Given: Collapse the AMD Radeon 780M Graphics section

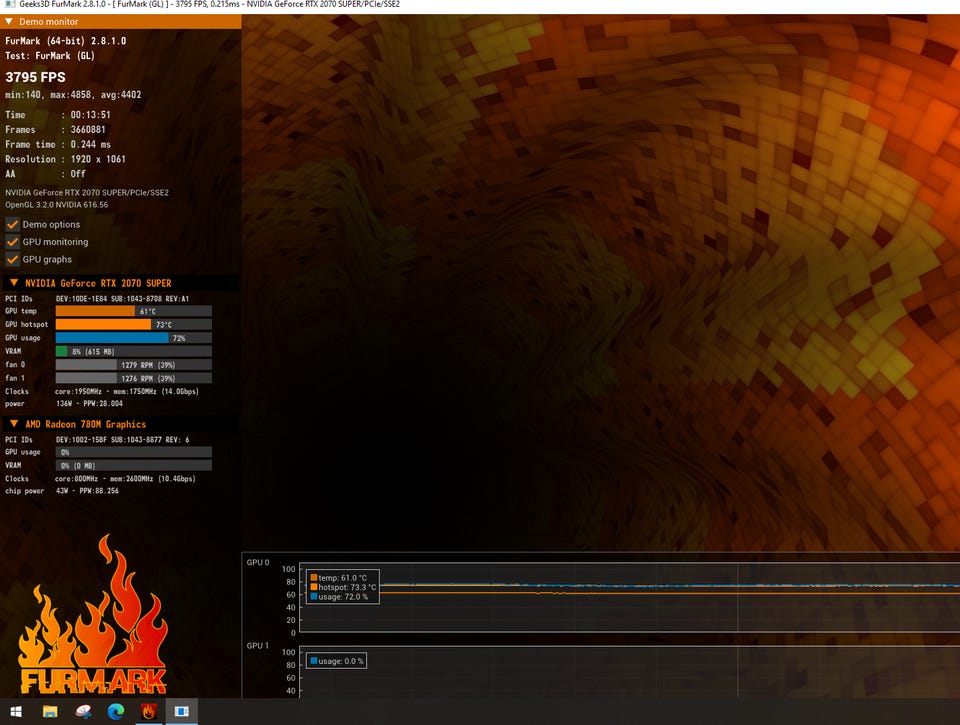Looking at the screenshot, I should coord(14,424).
